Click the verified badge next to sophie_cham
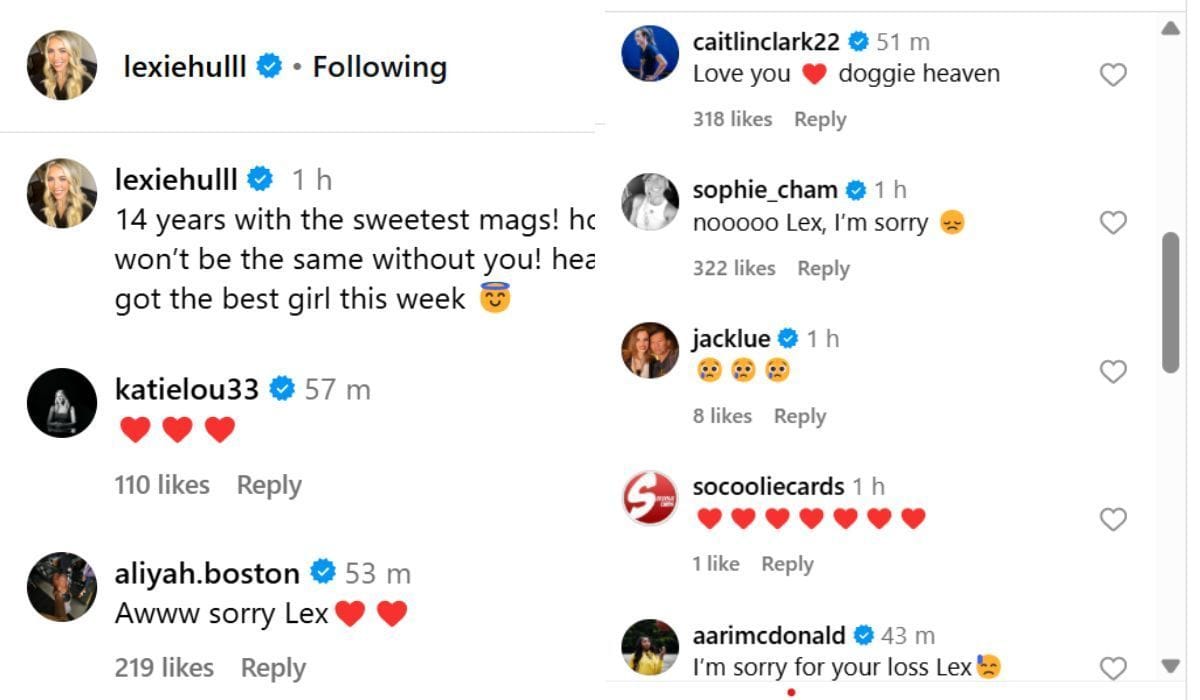This screenshot has width=1200, height=700. tap(854, 189)
